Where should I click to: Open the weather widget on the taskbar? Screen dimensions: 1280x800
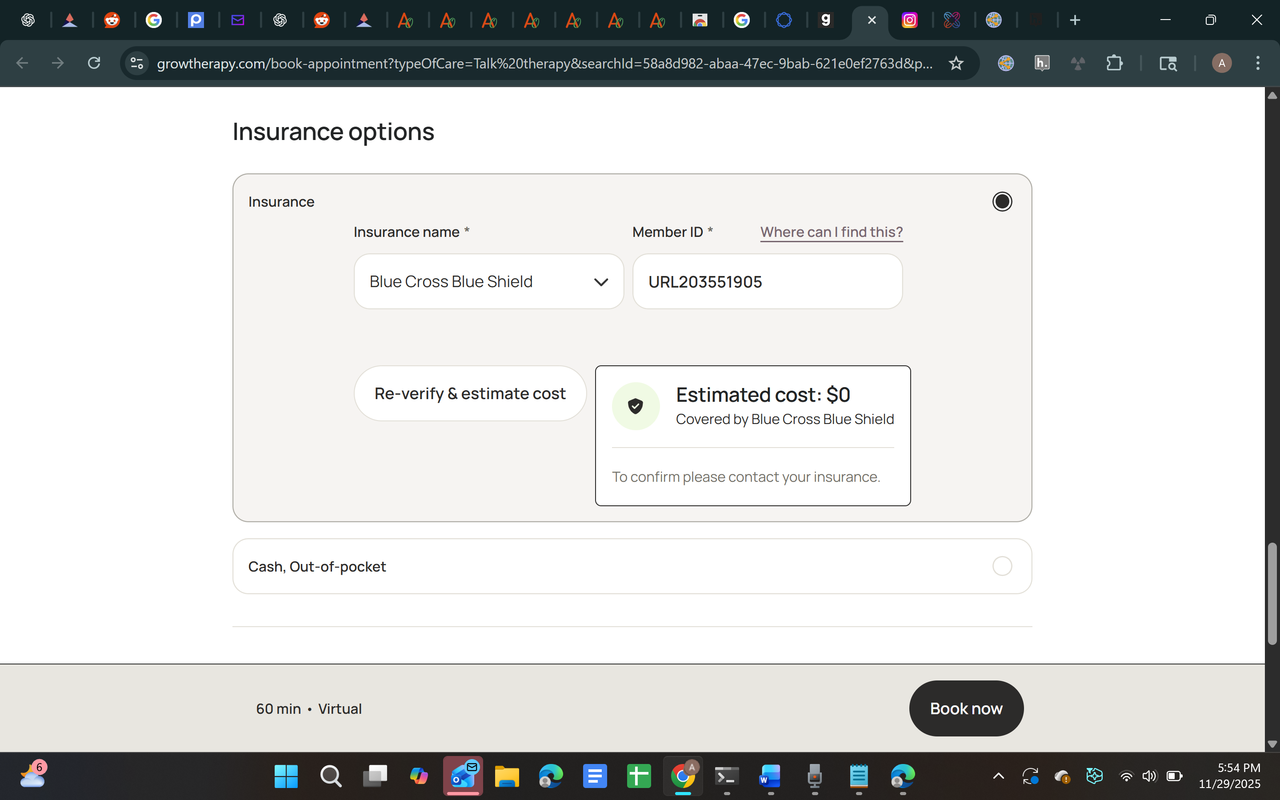(x=32, y=775)
